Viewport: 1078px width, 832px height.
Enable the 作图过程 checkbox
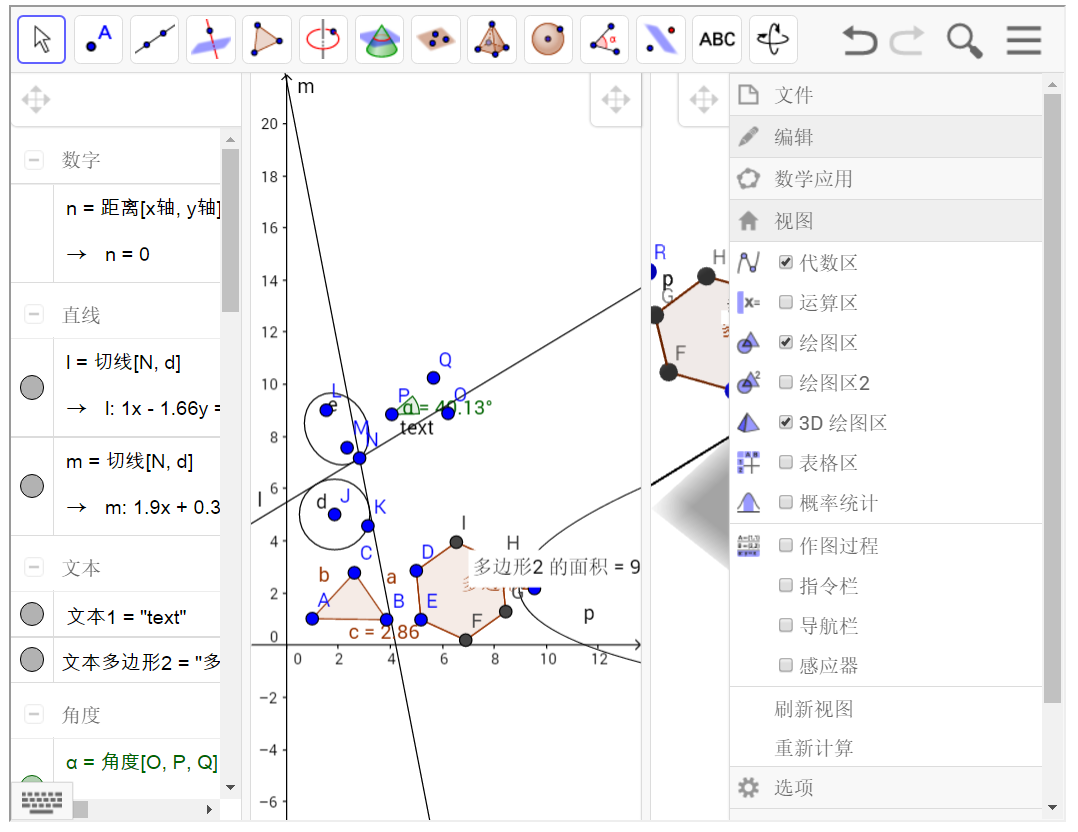786,545
